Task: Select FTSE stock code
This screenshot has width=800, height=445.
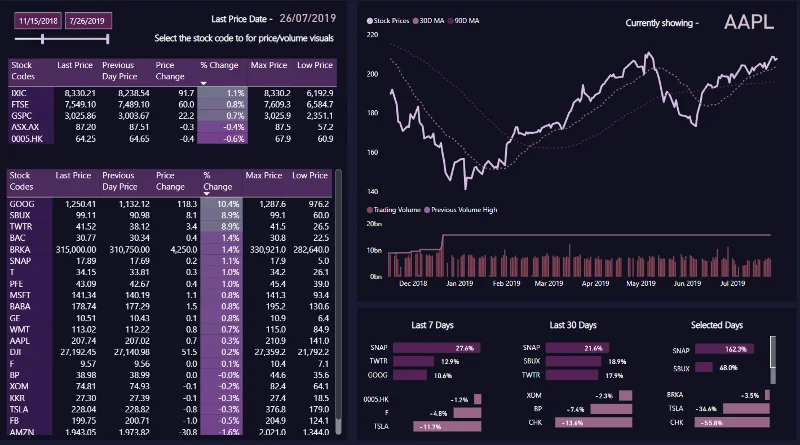Action: coord(18,105)
